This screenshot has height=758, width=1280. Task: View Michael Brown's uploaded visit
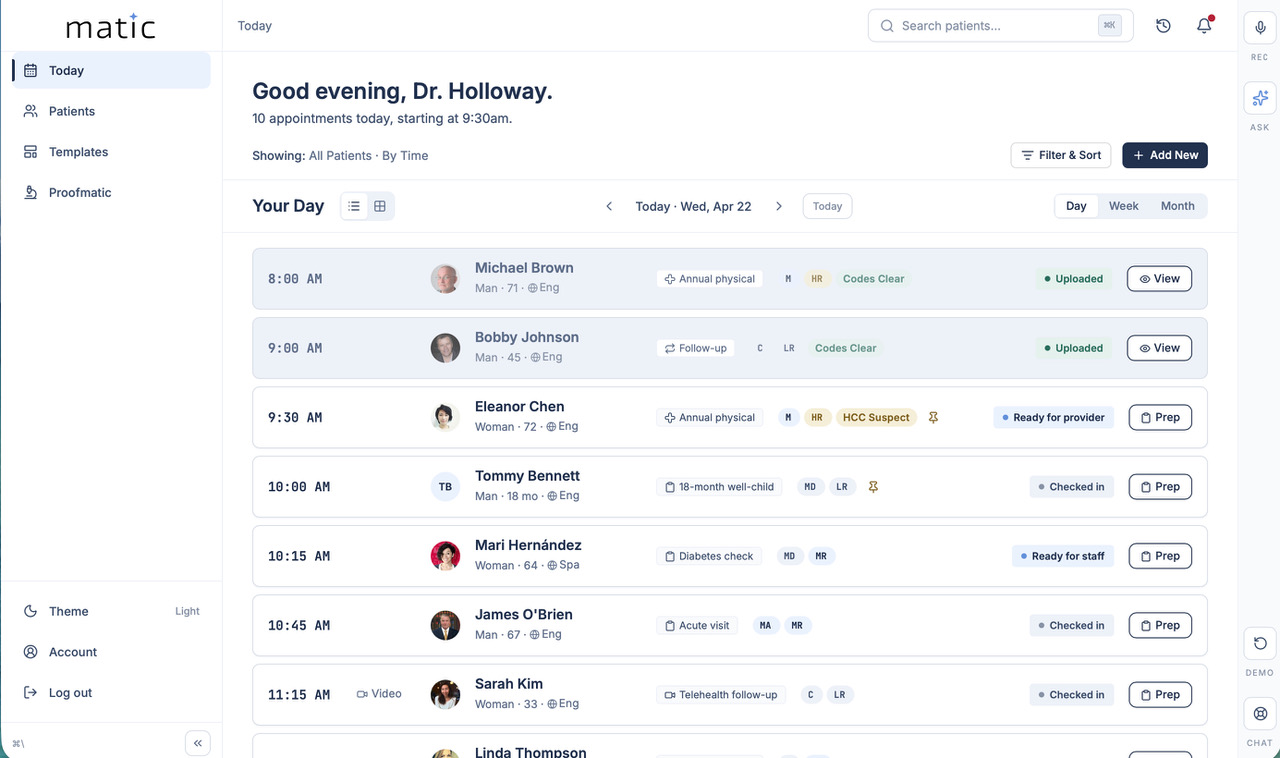(x=1160, y=279)
